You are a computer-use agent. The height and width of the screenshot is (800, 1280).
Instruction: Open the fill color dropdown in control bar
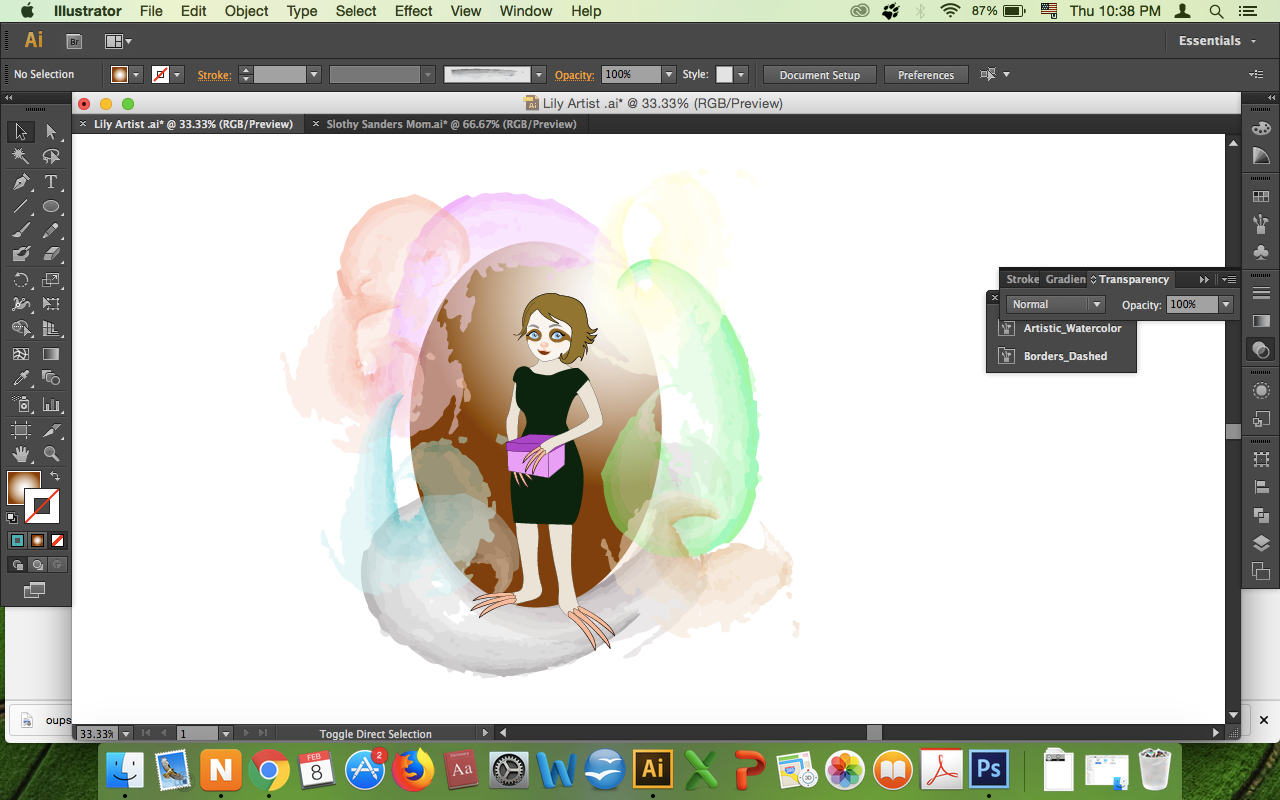[137, 75]
